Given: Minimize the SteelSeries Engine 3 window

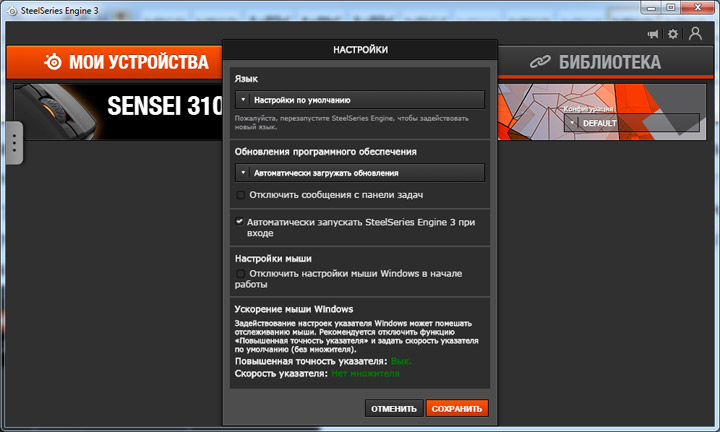Looking at the screenshot, I should pos(651,8).
